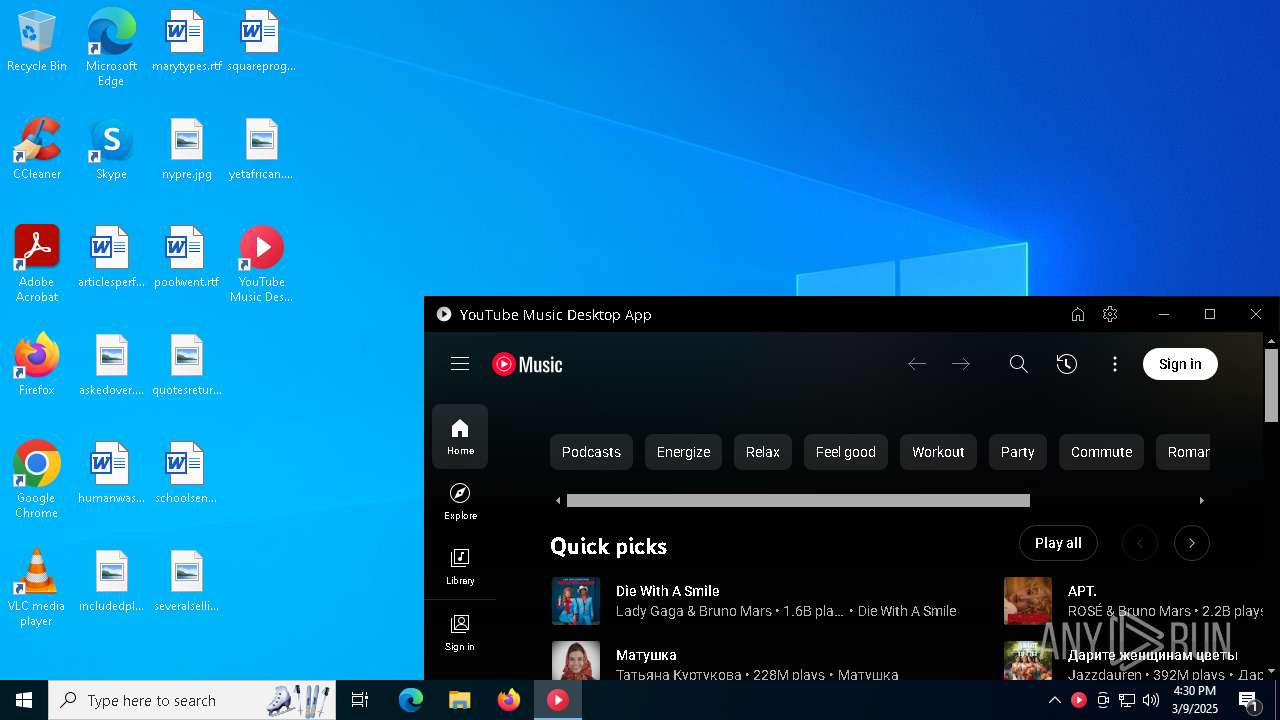The image size is (1280, 720).
Task: Select the Commute chip
Action: 1101,452
